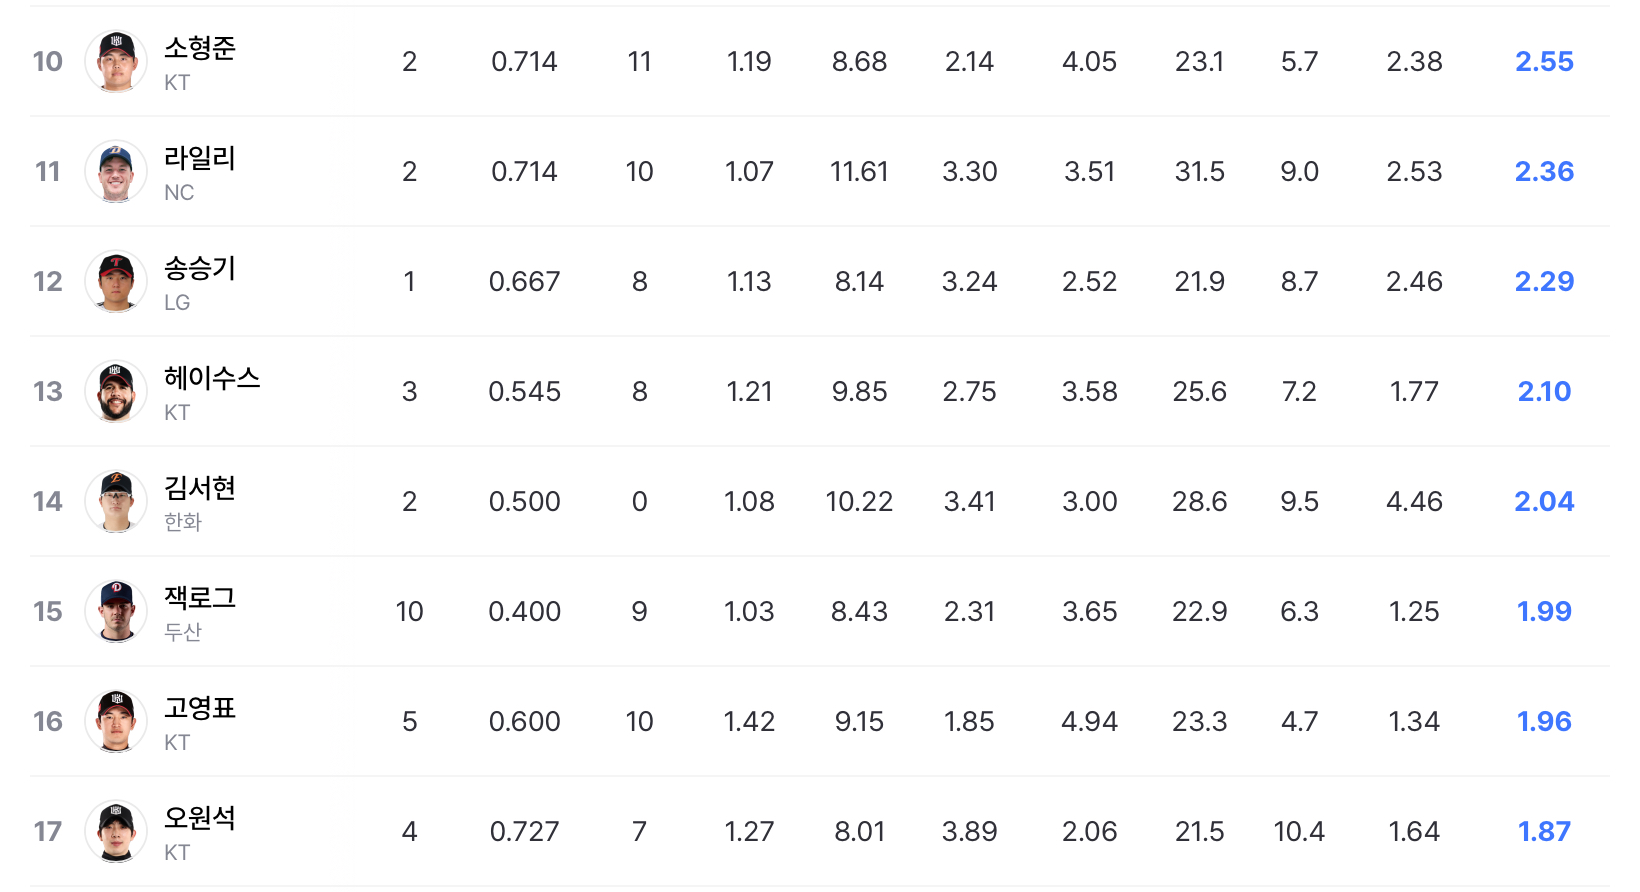Select the 잭로그 player name
1640x892 pixels.
[200, 598]
